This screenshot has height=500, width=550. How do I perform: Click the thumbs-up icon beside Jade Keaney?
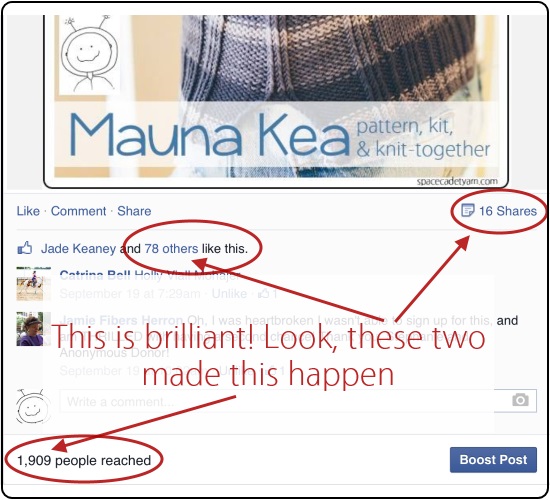coord(25,248)
